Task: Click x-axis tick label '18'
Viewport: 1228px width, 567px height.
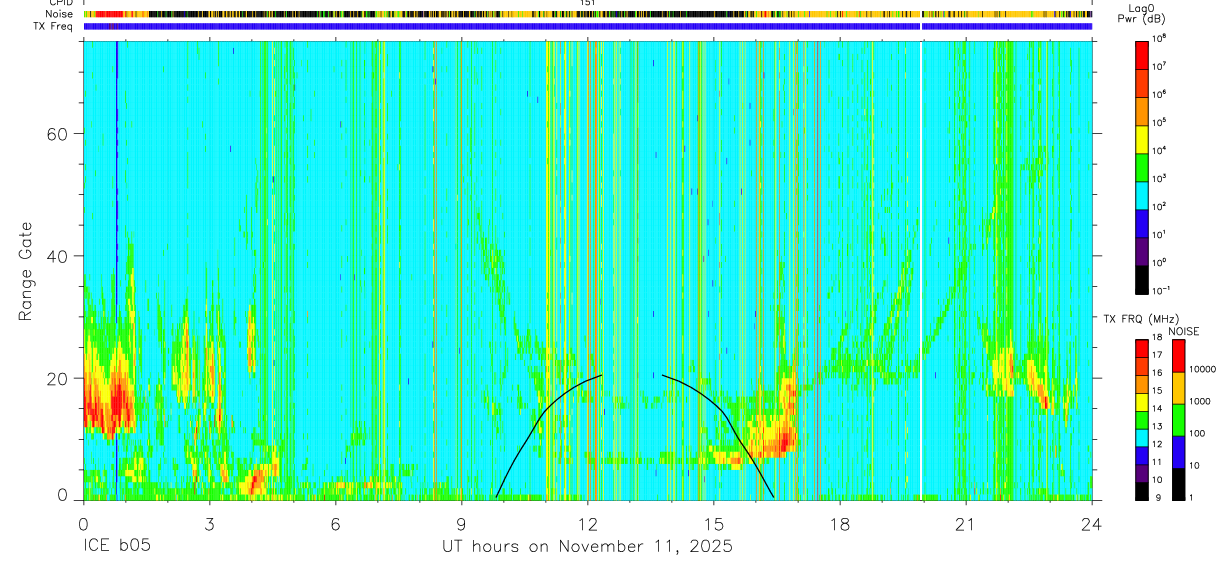Action: pyautogui.click(x=839, y=524)
